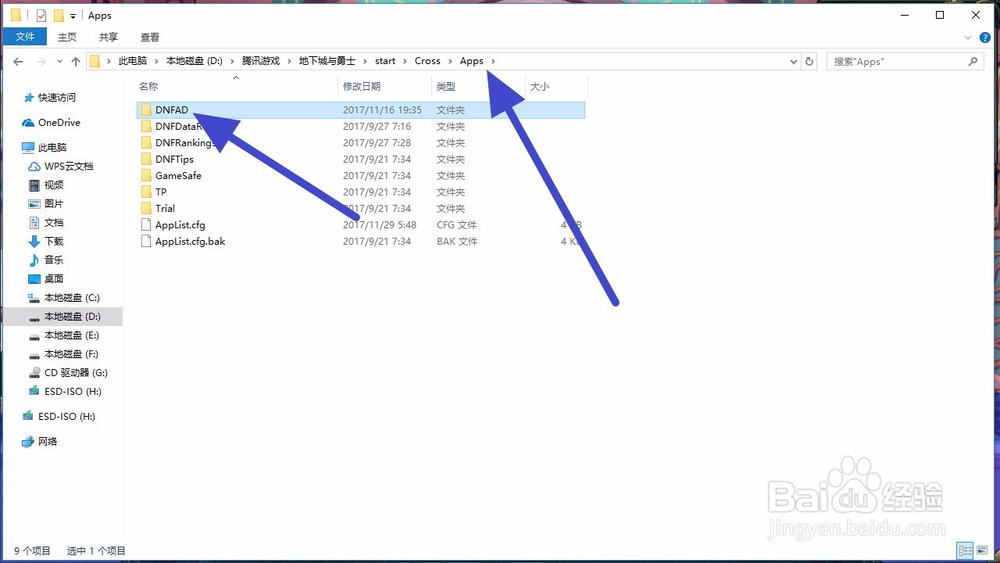The width and height of the screenshot is (1000, 563).
Task: Go up one folder level
Action: (76, 61)
